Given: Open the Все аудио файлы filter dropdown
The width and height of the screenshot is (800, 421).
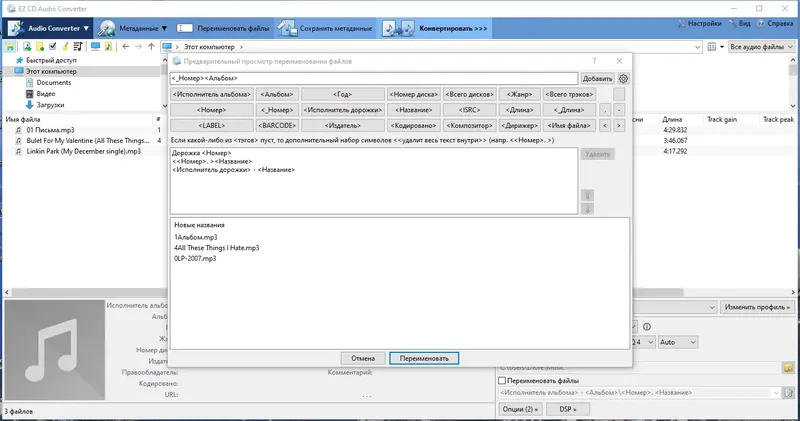Looking at the screenshot, I should tap(761, 47).
